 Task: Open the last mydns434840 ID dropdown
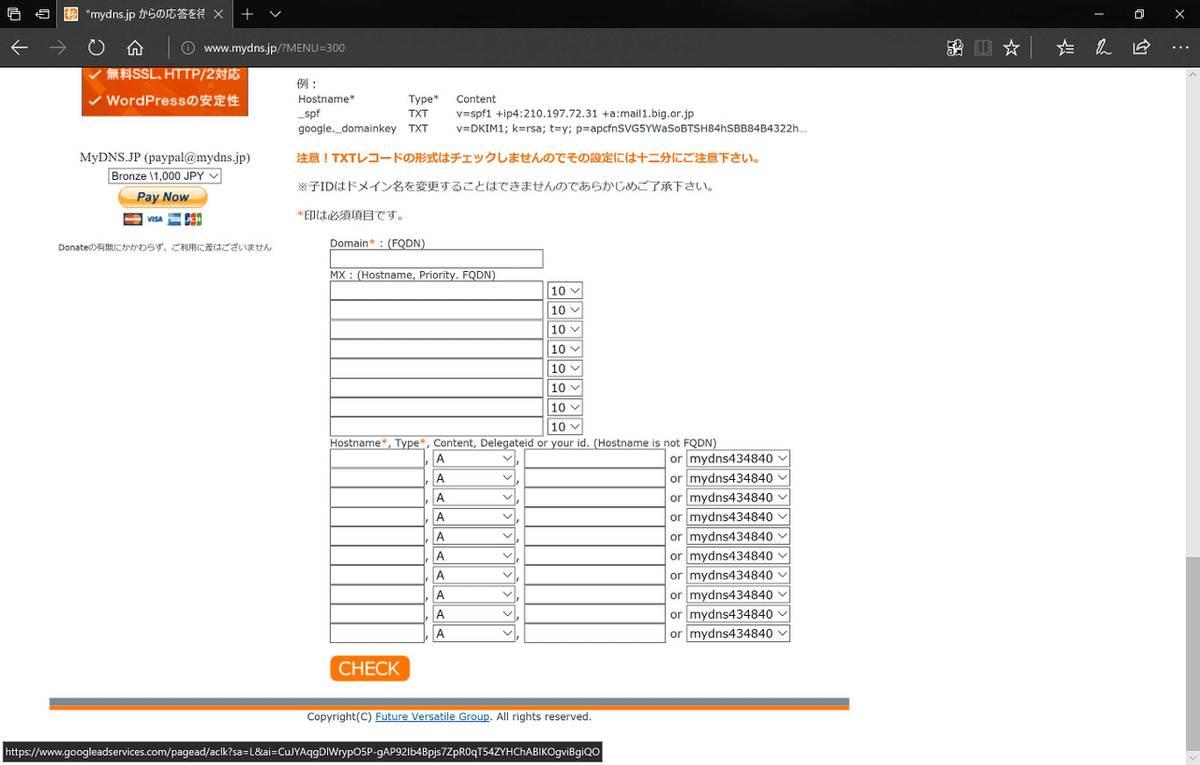[x=738, y=633]
